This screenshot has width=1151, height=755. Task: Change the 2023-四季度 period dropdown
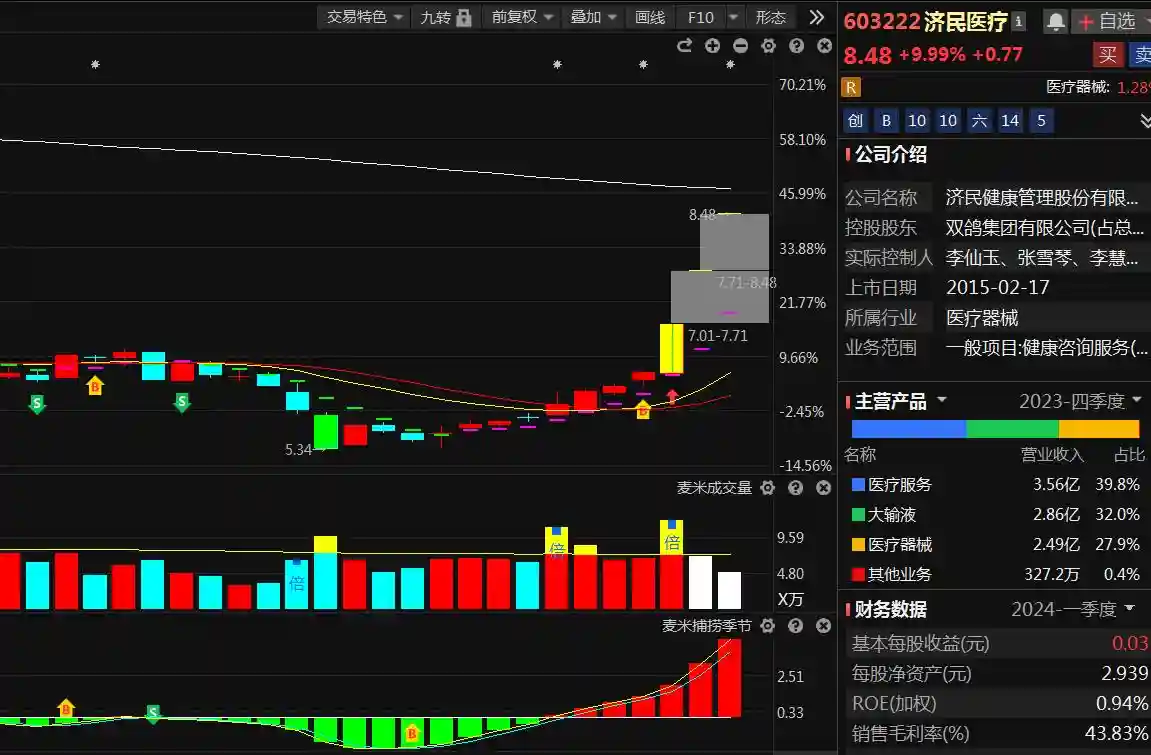point(1079,401)
